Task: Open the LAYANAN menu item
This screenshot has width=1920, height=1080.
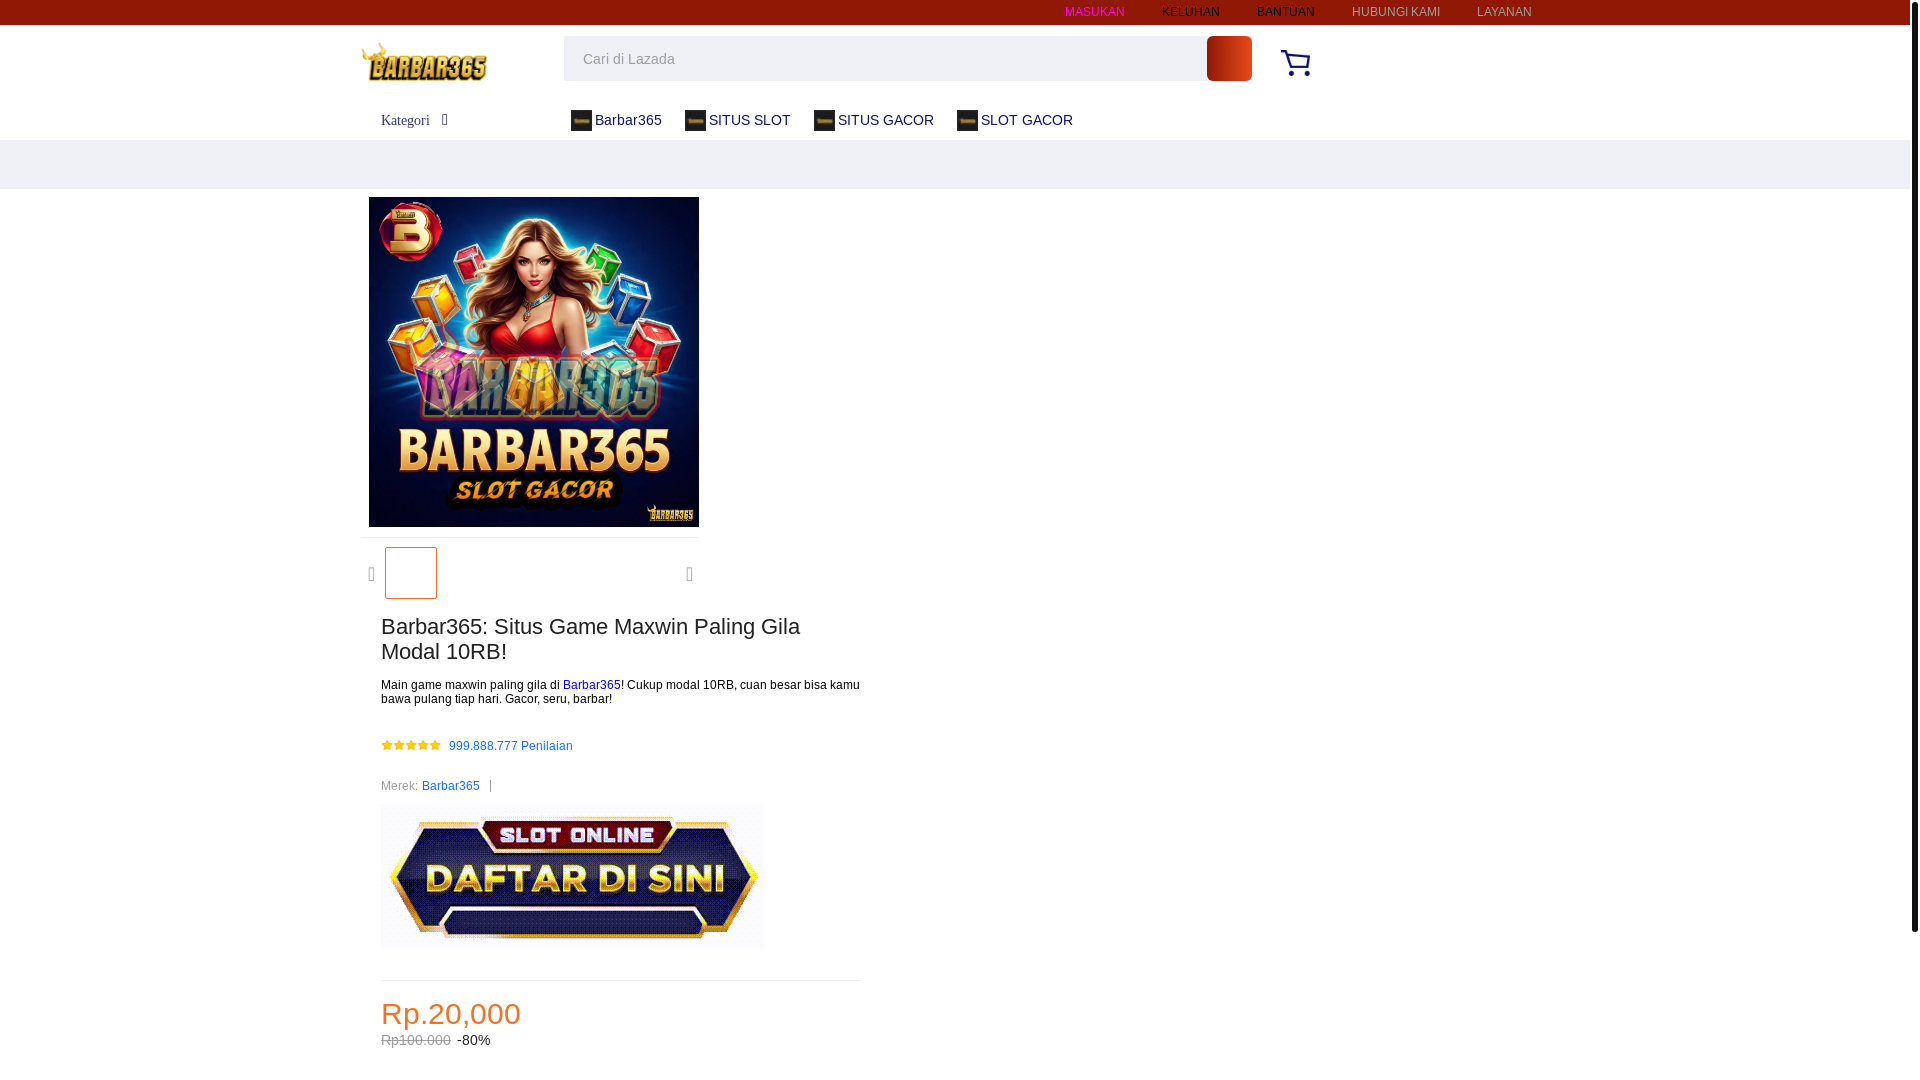Action: [1503, 12]
